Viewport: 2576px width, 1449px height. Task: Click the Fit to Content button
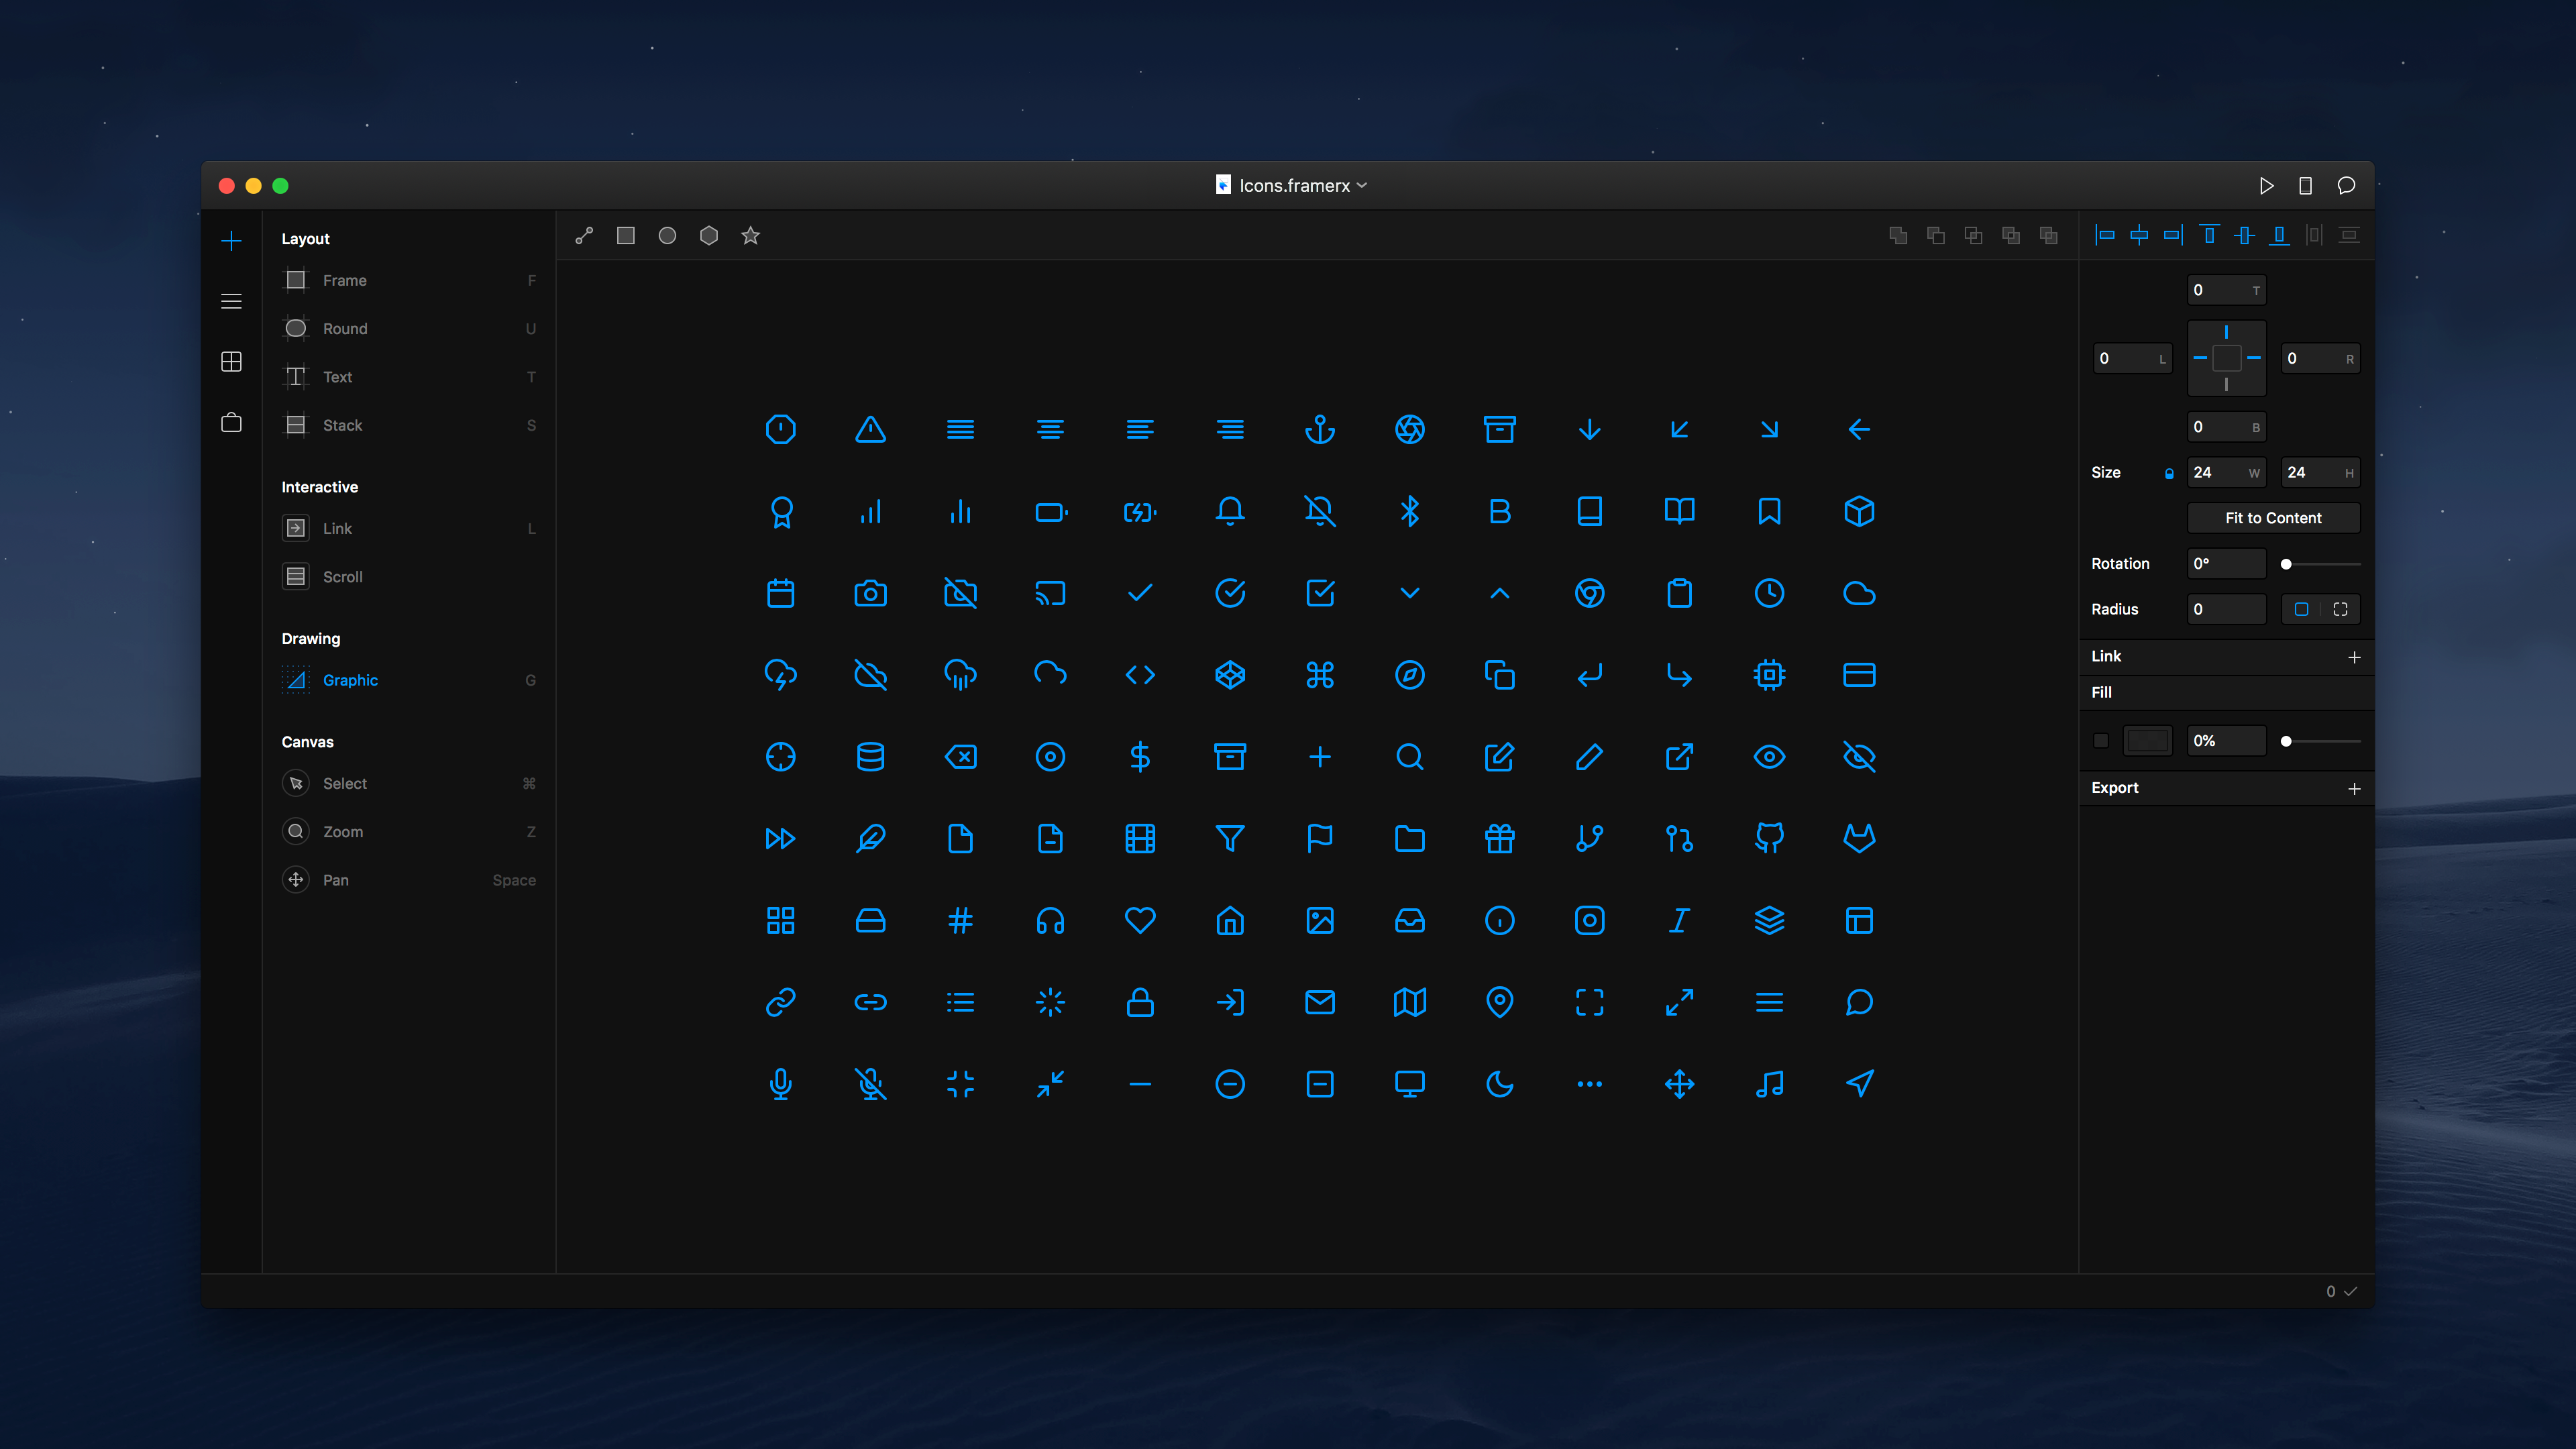tap(2273, 518)
